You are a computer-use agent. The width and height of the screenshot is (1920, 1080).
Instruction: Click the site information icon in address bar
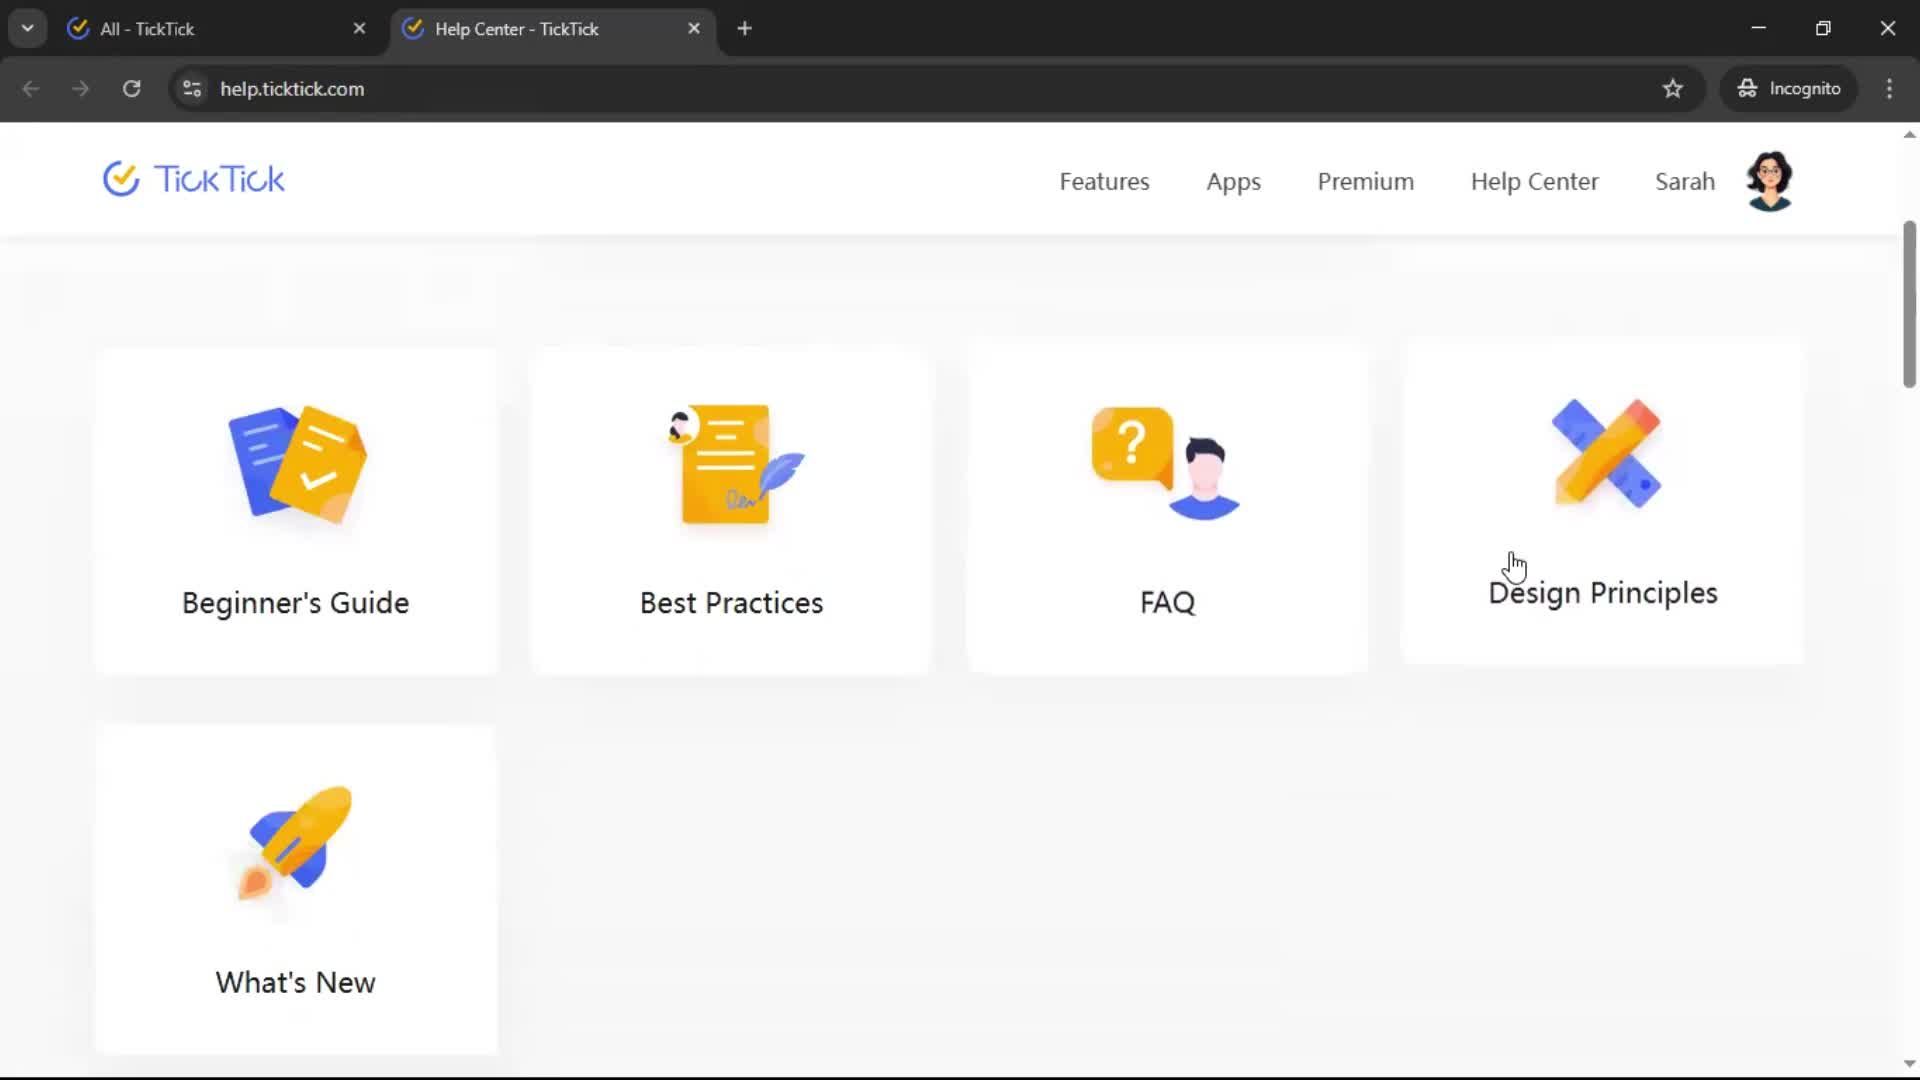(192, 89)
